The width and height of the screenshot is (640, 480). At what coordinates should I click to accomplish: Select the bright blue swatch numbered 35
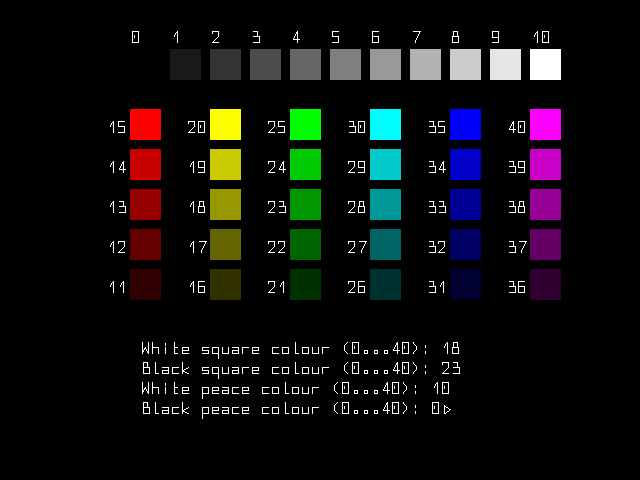[465, 125]
